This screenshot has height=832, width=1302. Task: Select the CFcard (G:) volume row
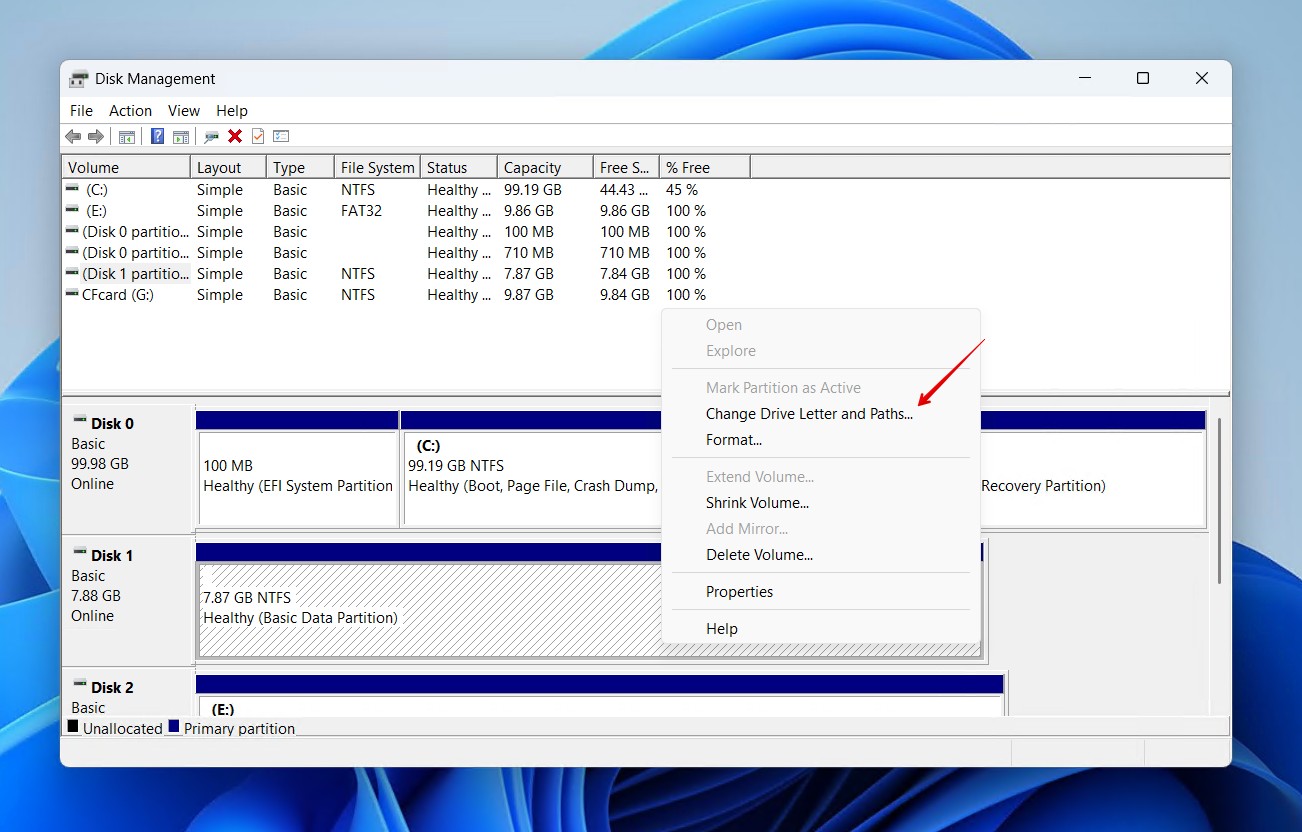coord(110,294)
